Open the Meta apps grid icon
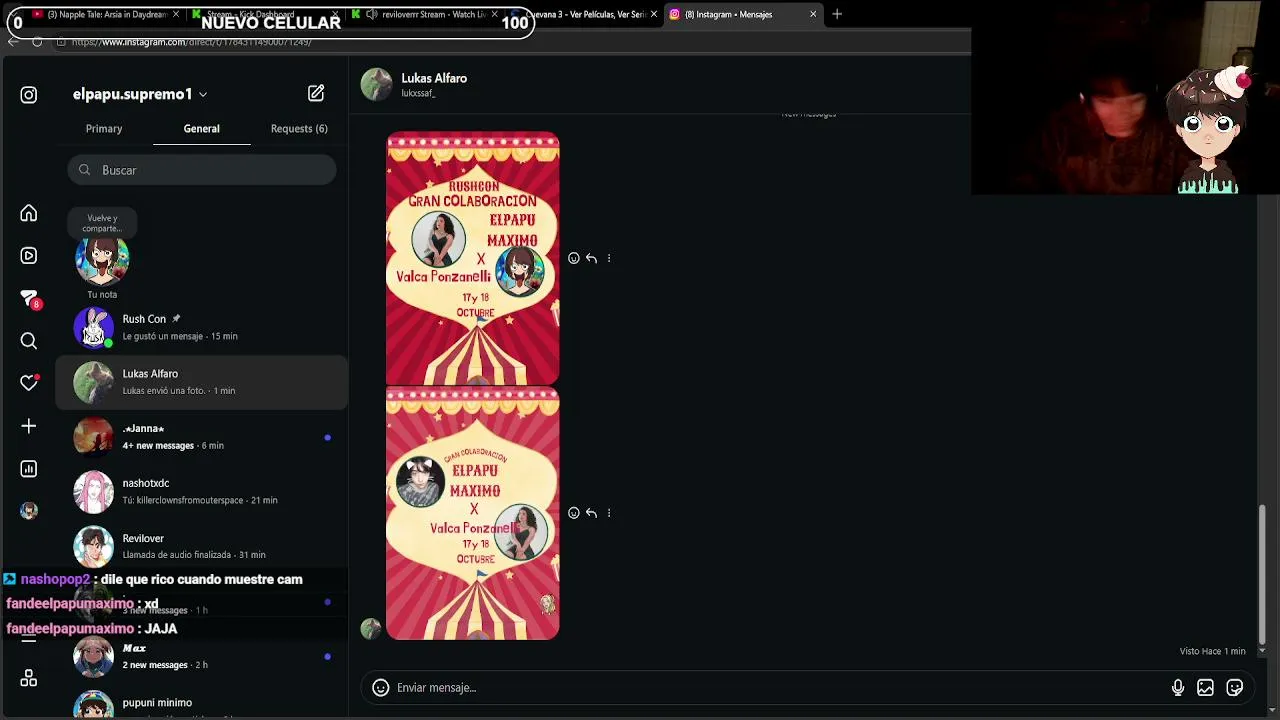Viewport: 1280px width, 720px height. click(29, 678)
